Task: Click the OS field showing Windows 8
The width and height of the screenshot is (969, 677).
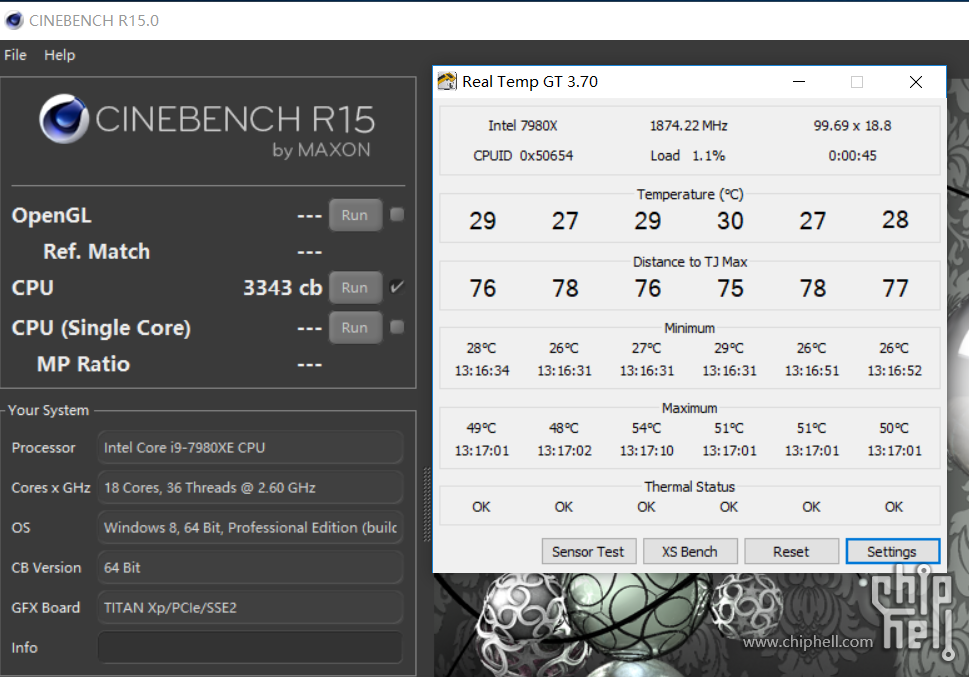Action: coord(250,527)
